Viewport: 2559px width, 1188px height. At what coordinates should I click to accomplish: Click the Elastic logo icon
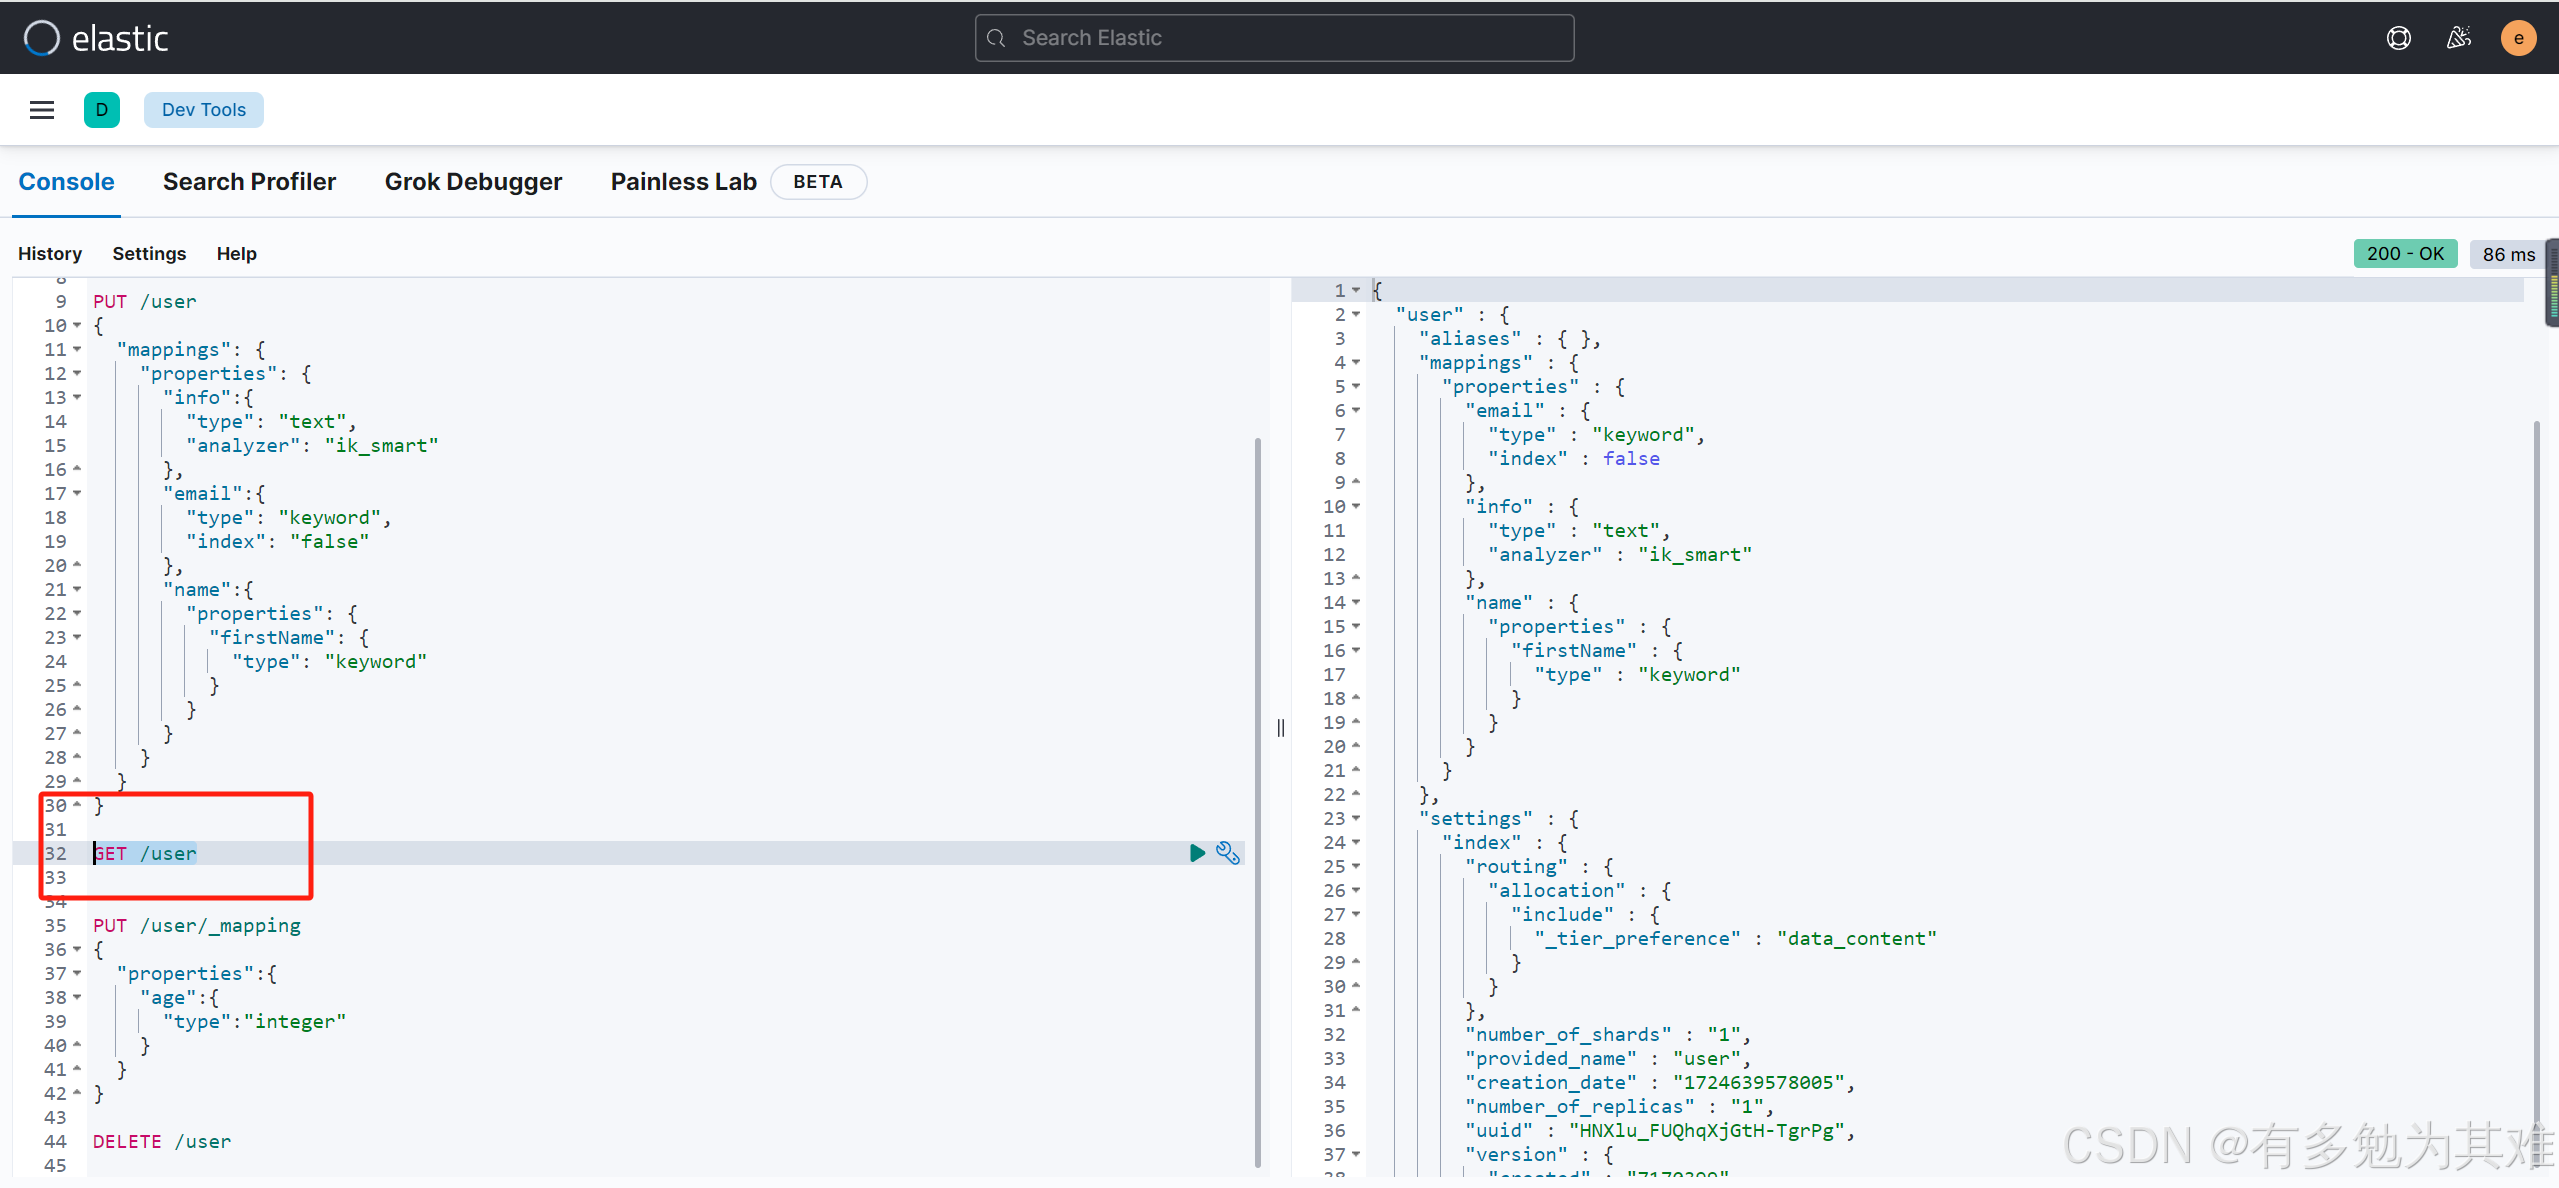click(x=41, y=38)
